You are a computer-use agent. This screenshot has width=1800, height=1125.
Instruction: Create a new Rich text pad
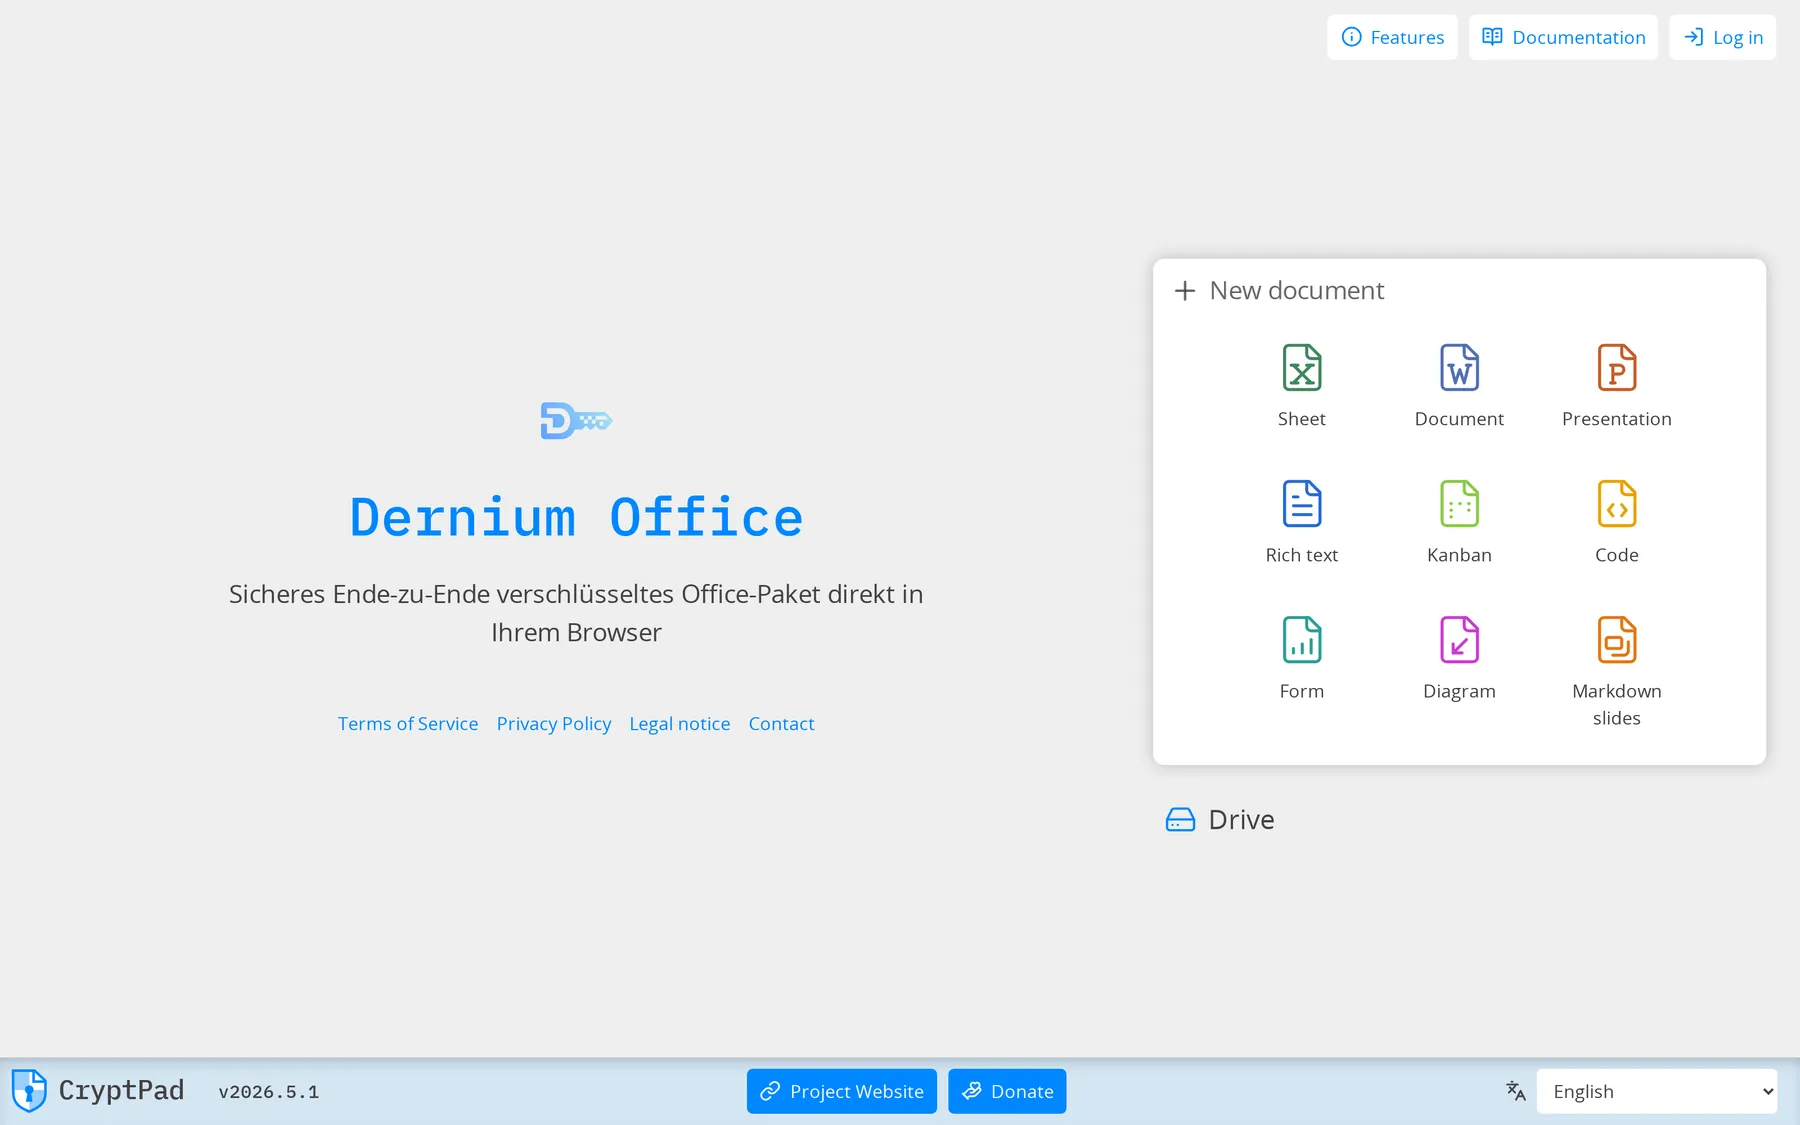coord(1301,522)
